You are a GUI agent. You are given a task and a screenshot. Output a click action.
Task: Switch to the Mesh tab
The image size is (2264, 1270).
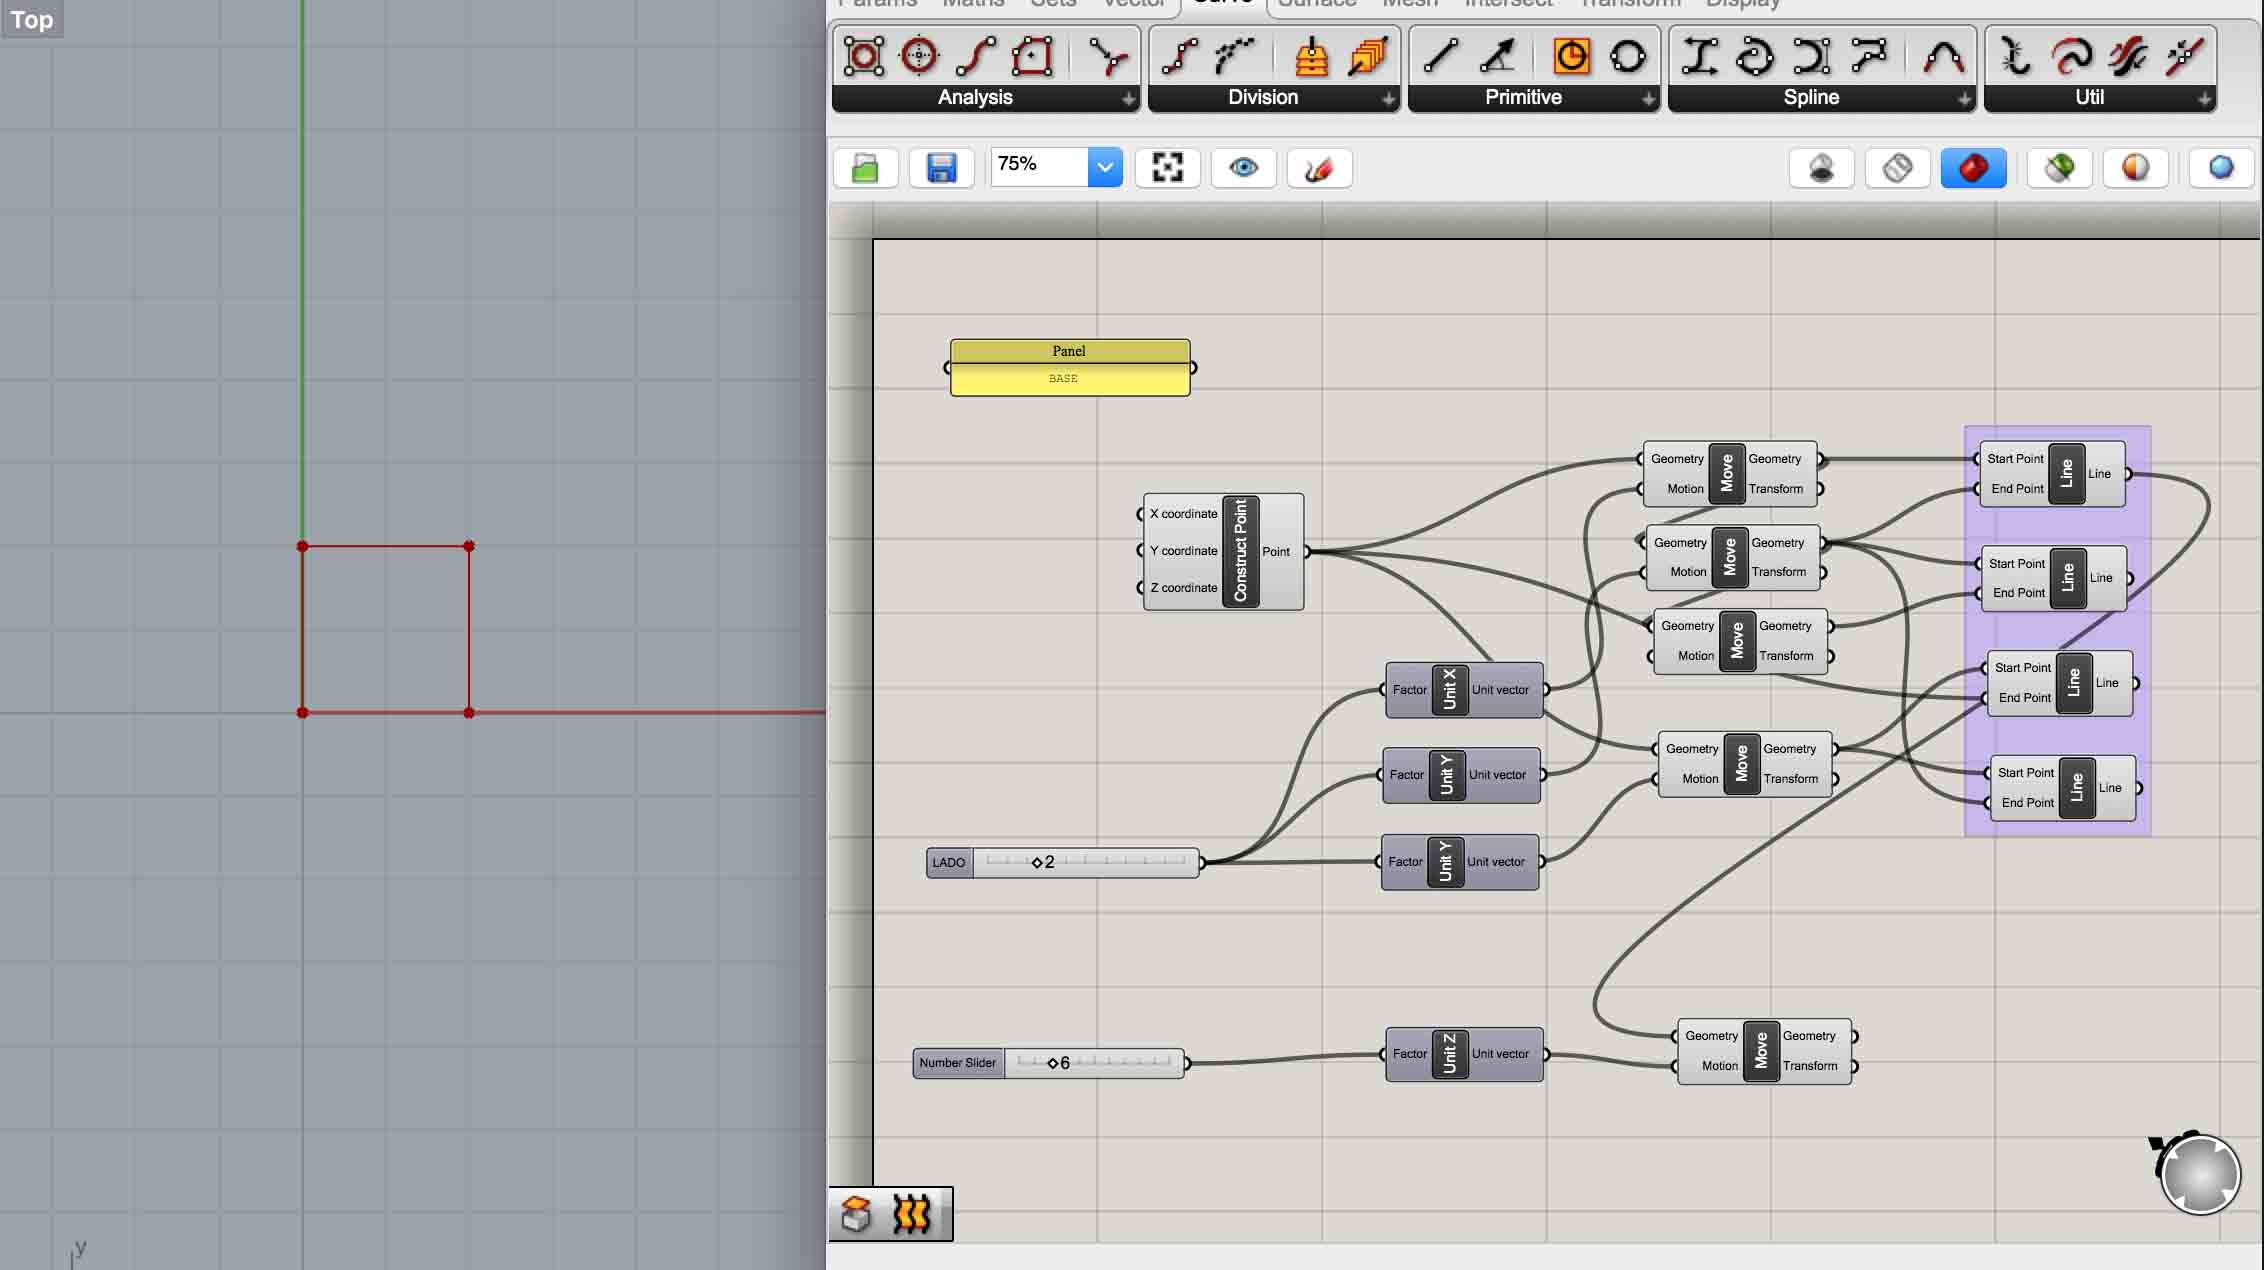pyautogui.click(x=1409, y=4)
